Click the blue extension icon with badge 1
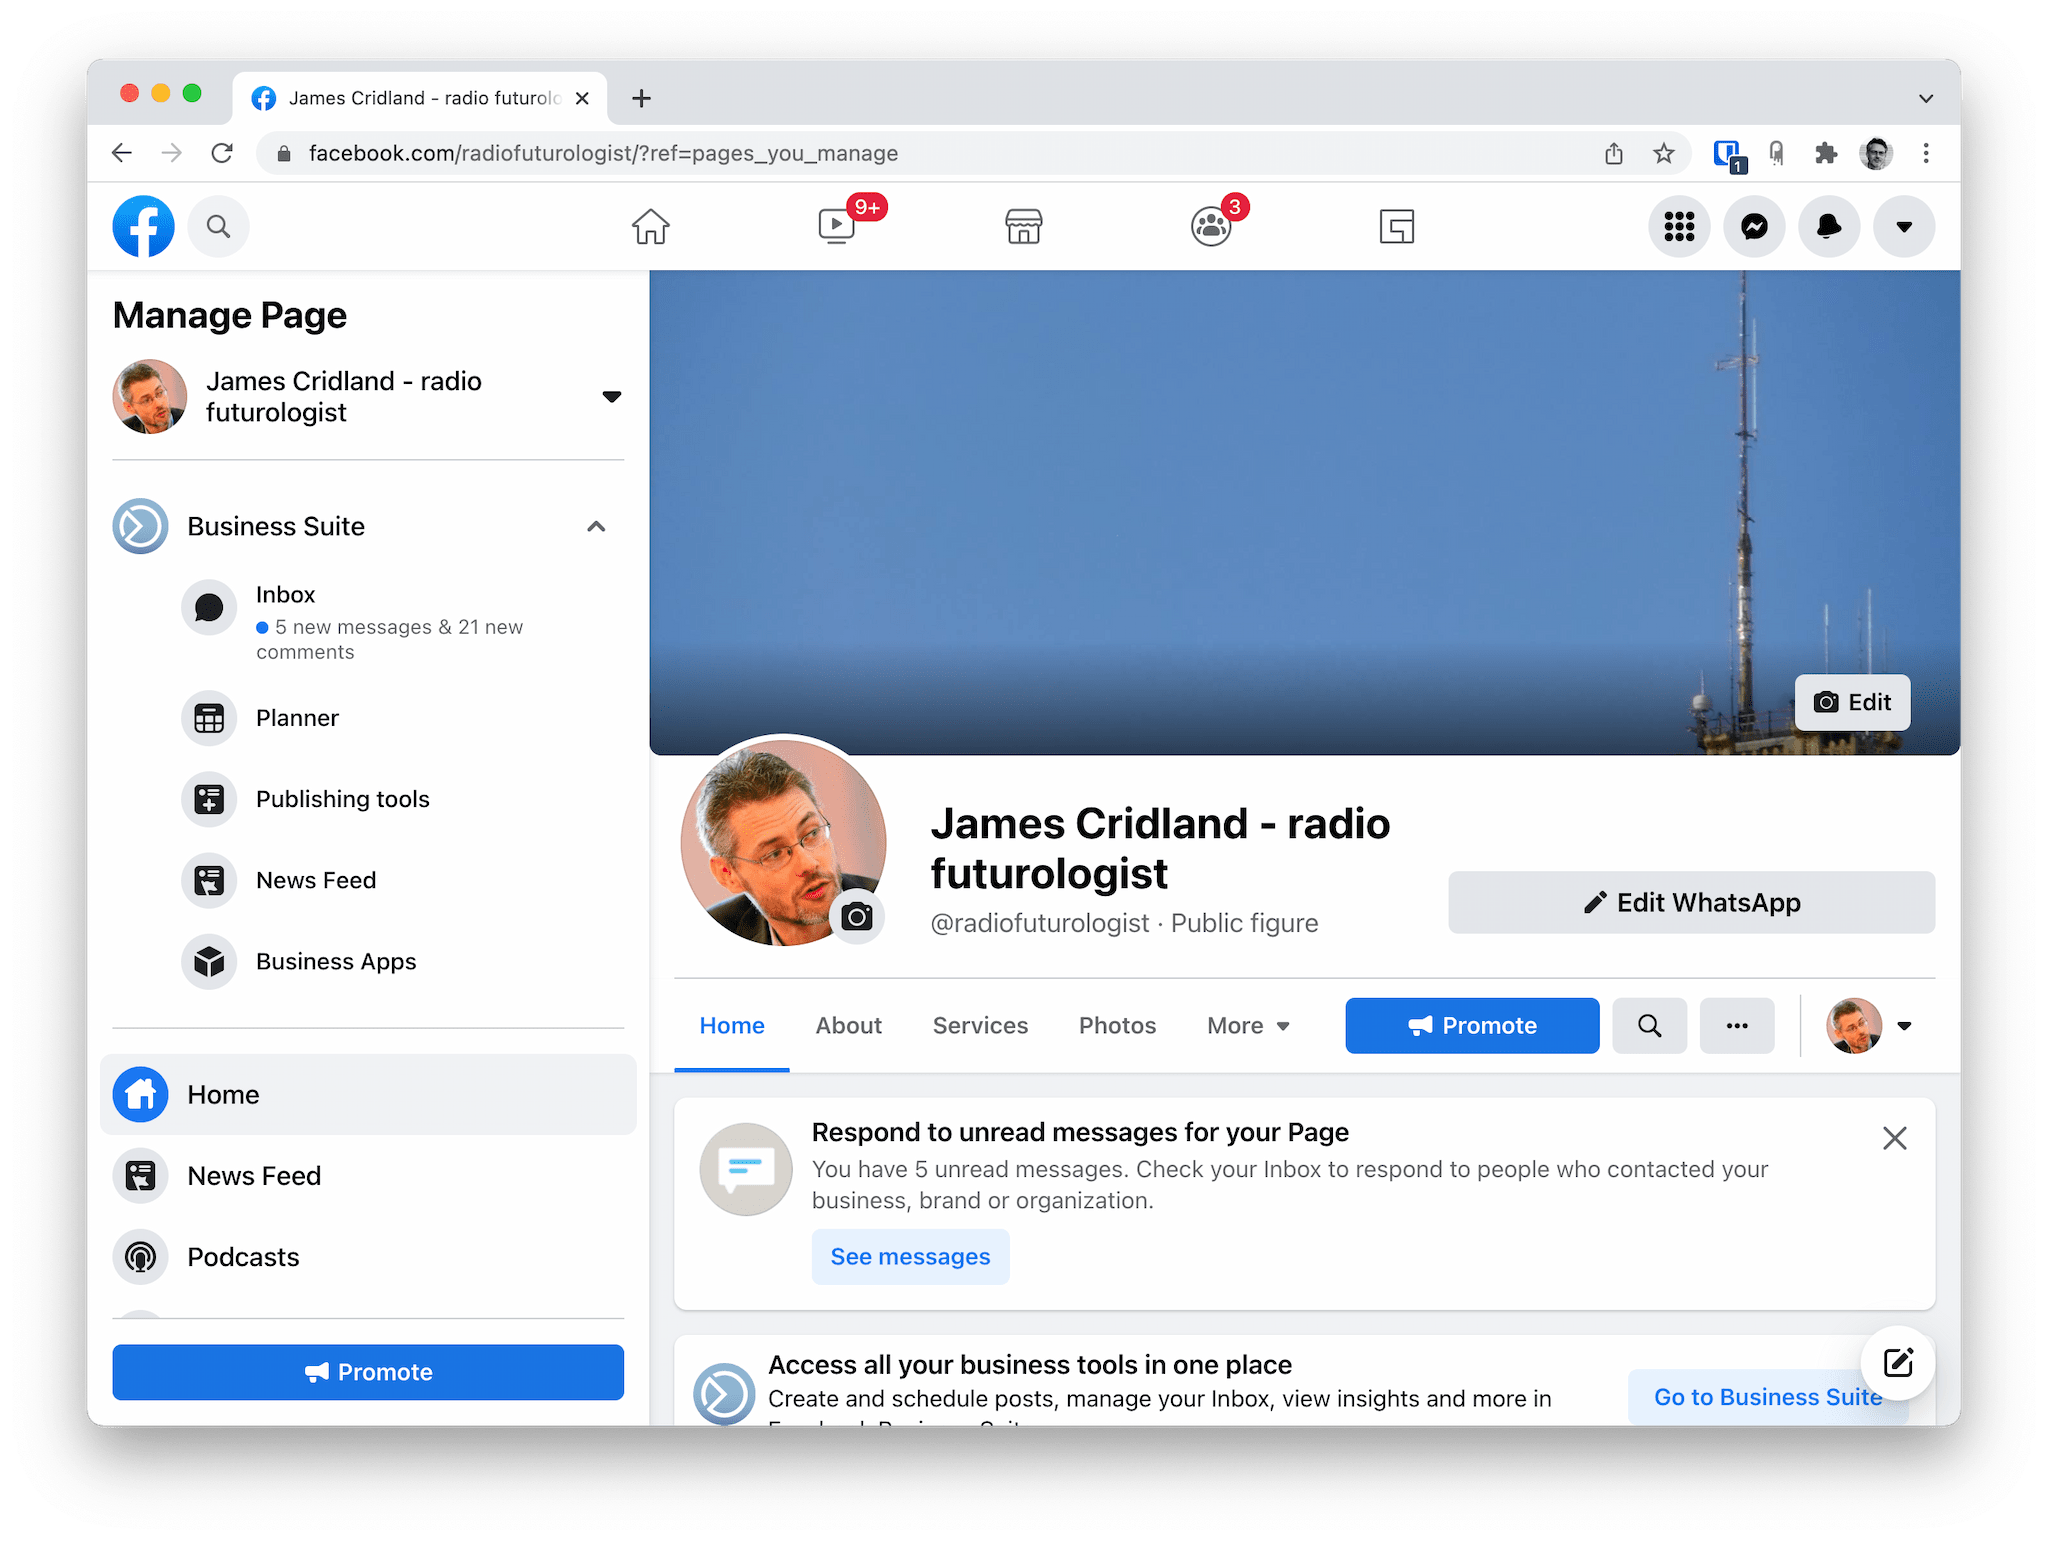This screenshot has width=2048, height=1541. tap(1728, 155)
